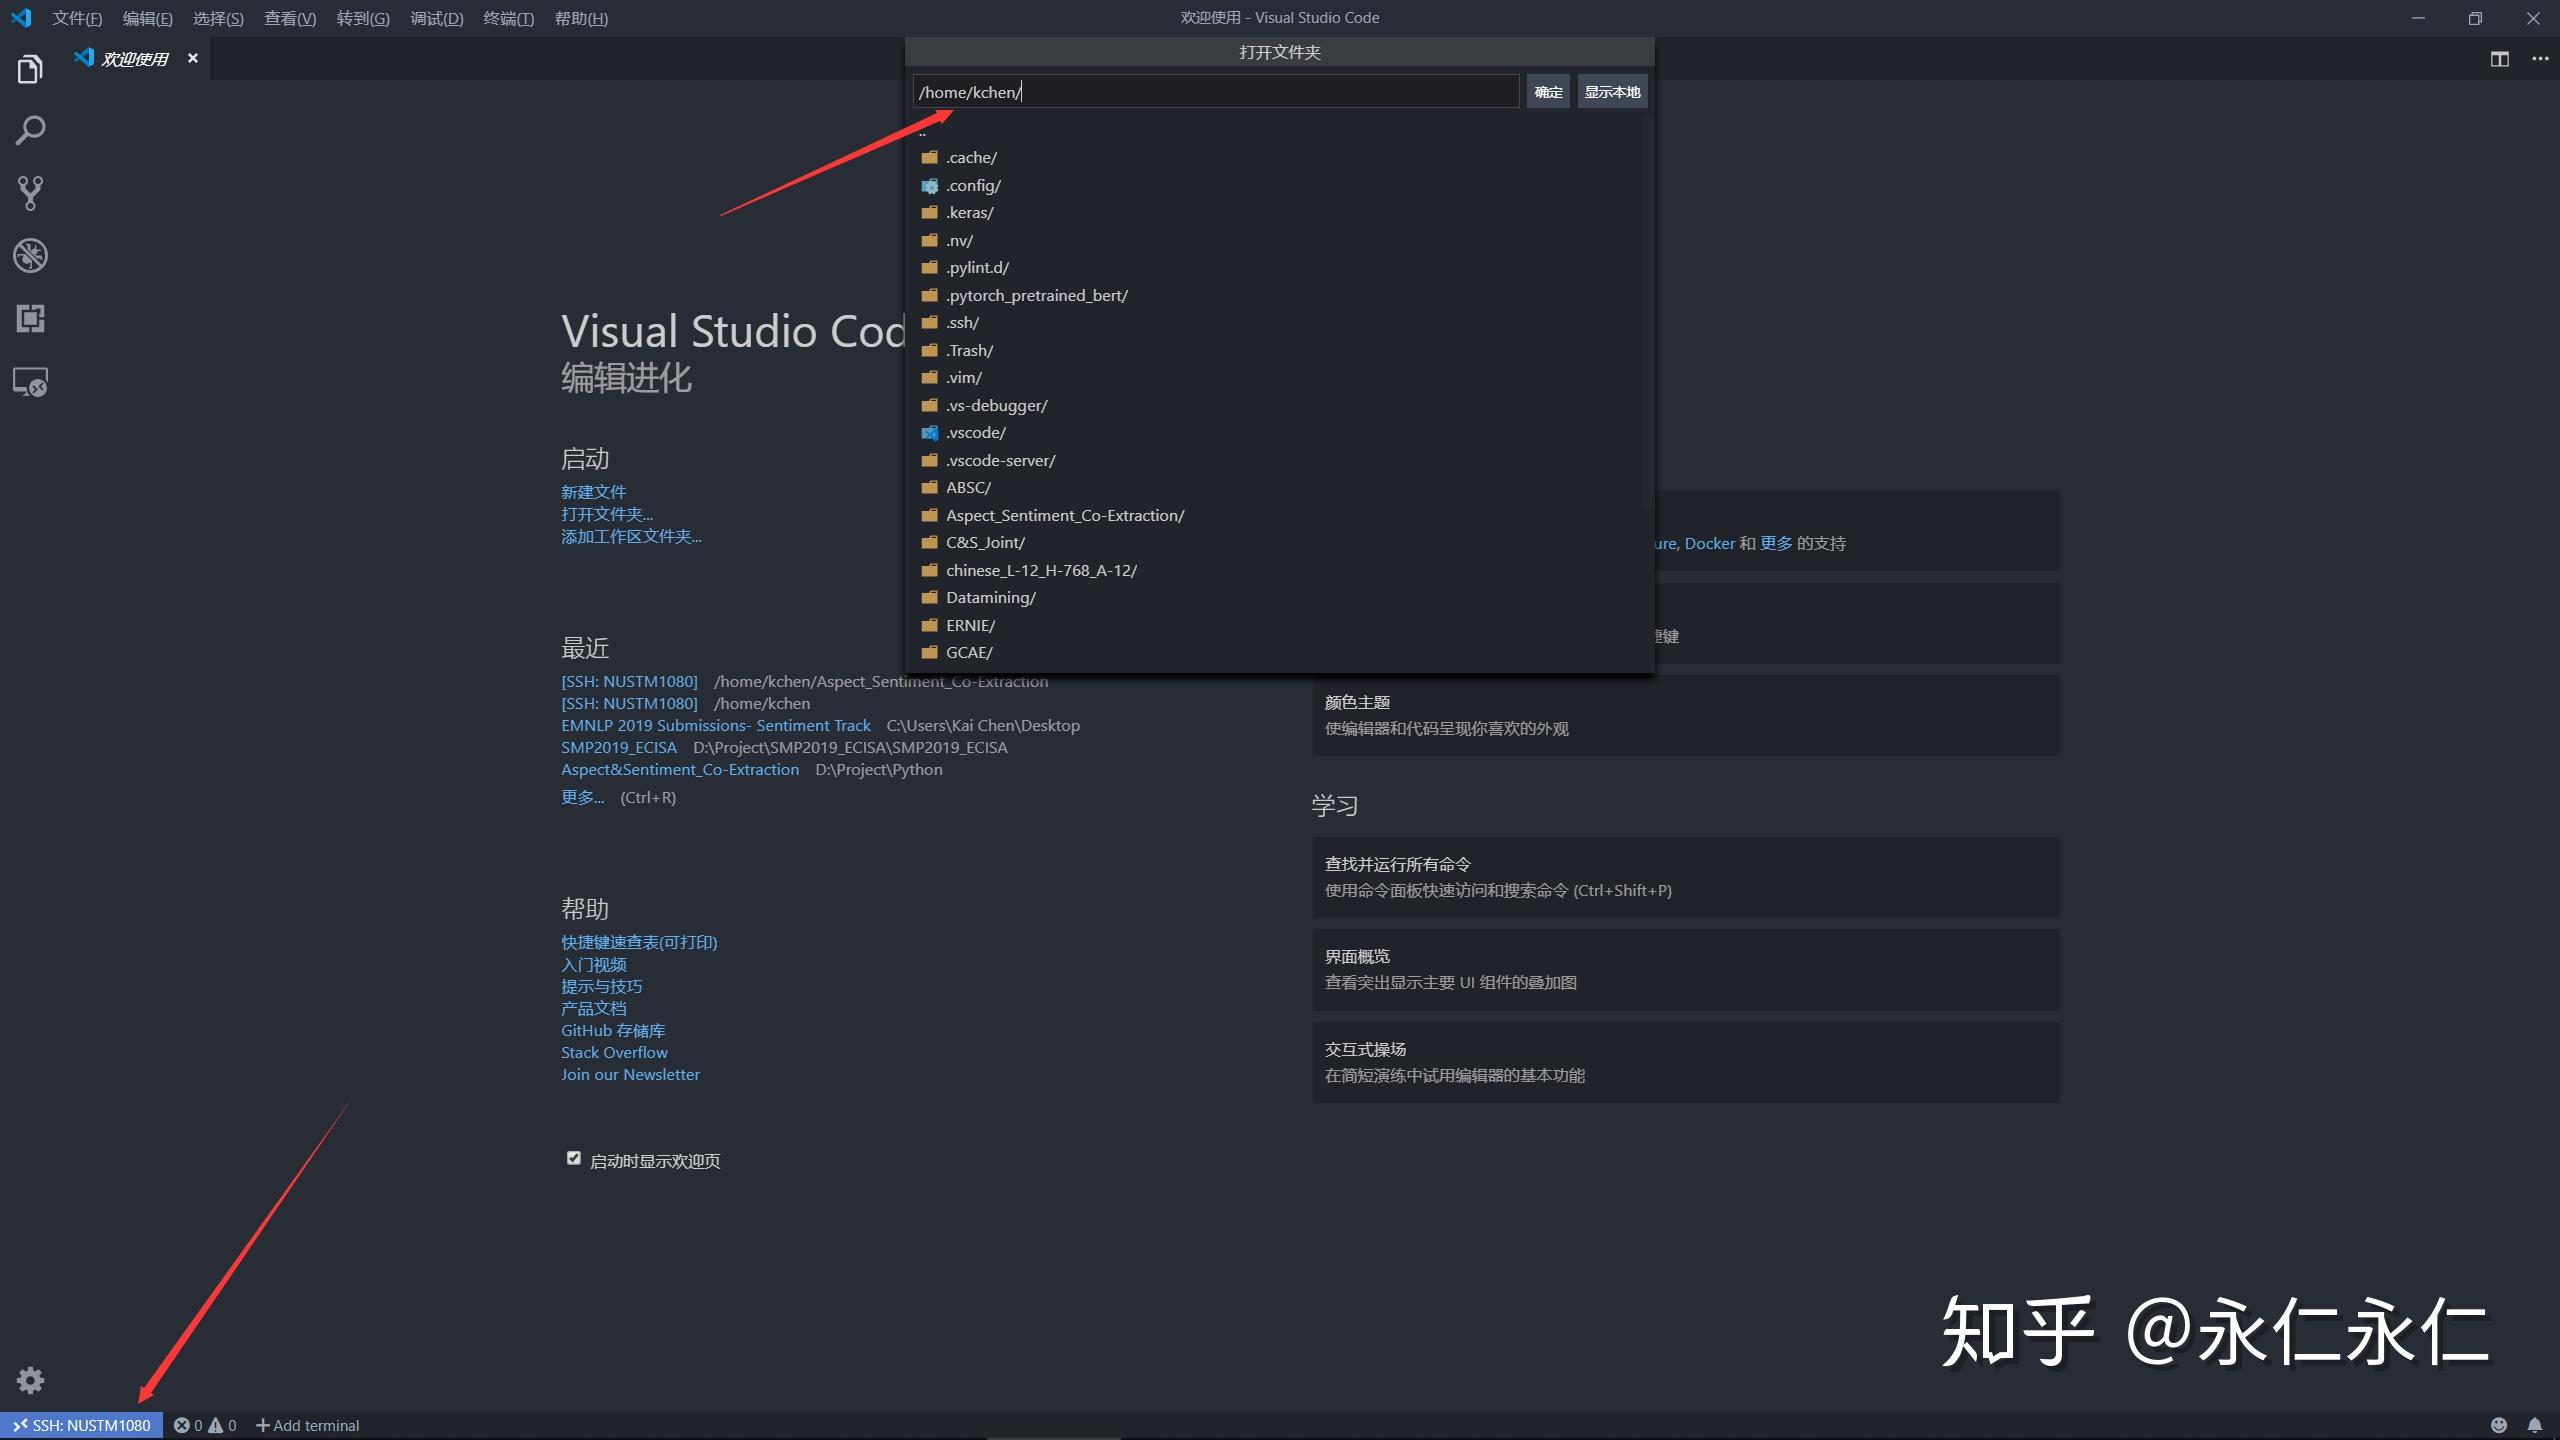Open the Debug view icon
The width and height of the screenshot is (2560, 1440).
(x=30, y=256)
